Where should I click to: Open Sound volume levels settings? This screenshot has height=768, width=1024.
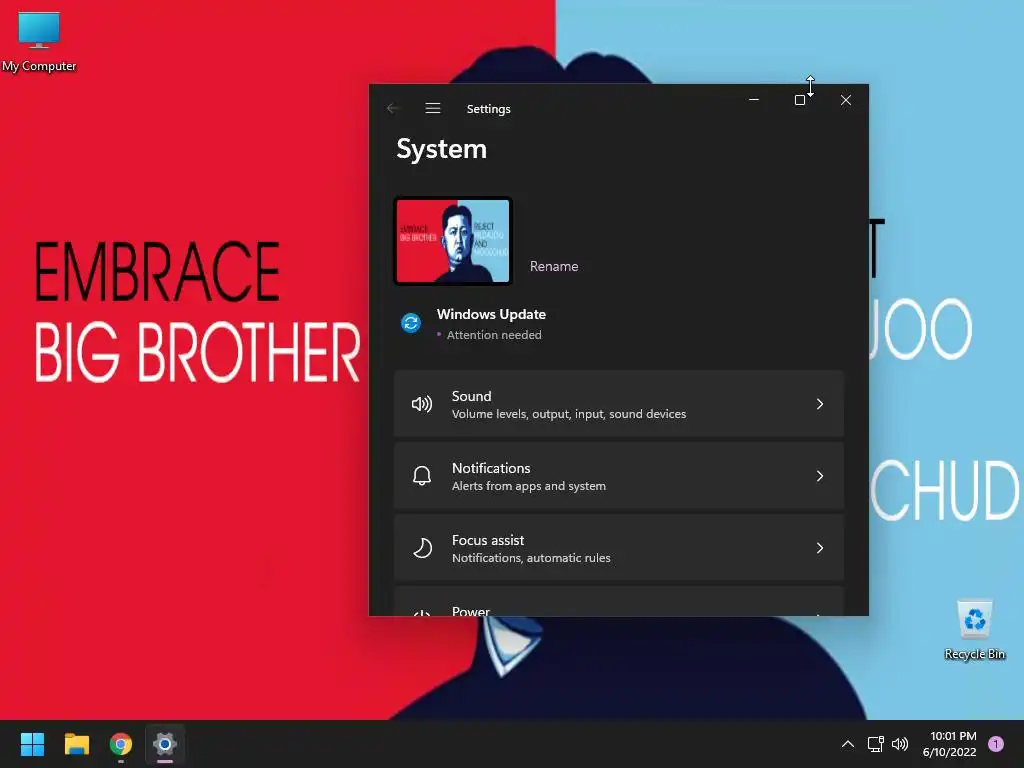(618, 404)
